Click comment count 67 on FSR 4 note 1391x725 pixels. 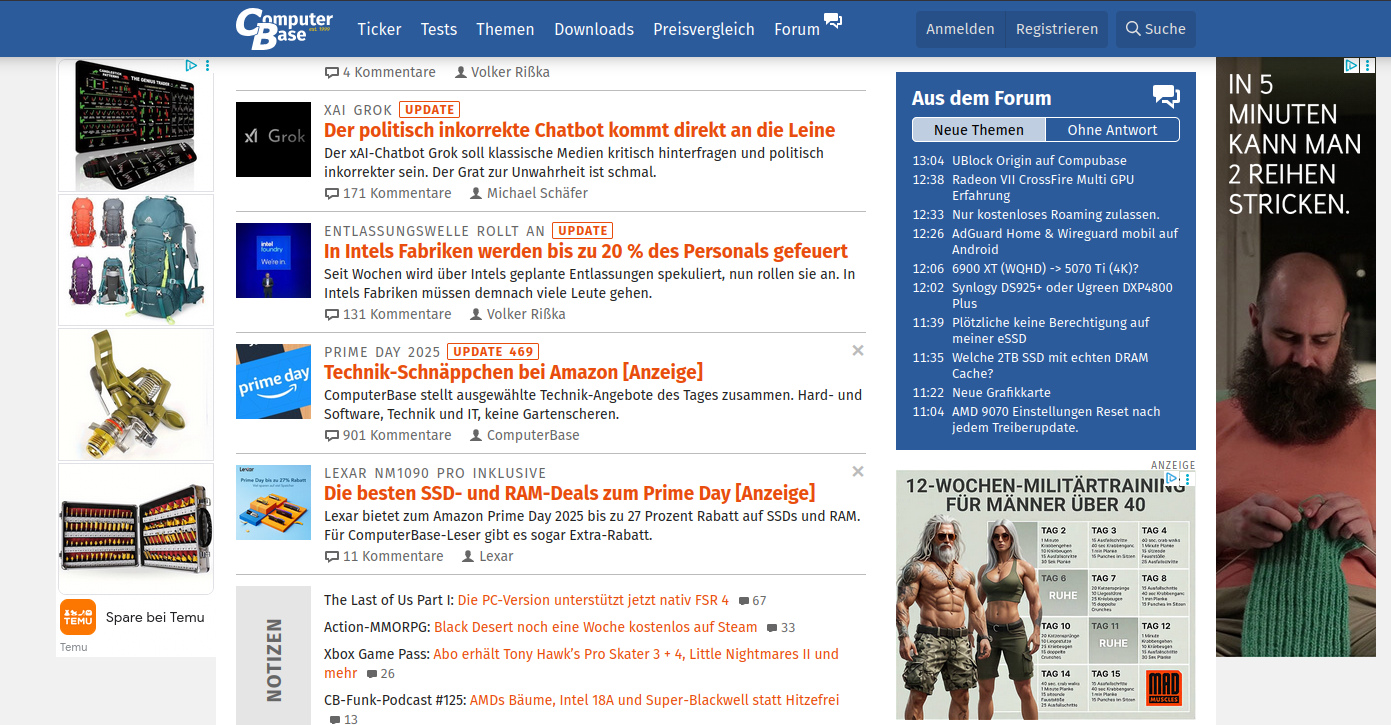coord(752,601)
